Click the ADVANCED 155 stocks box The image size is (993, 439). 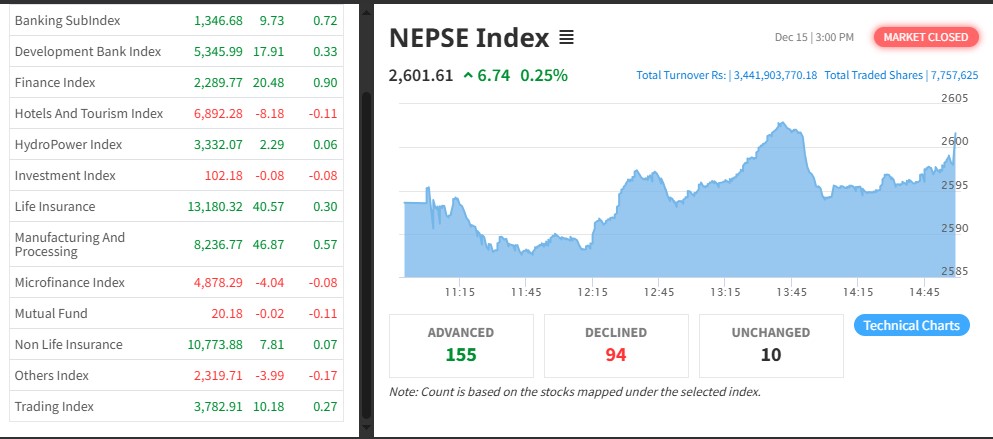point(460,345)
